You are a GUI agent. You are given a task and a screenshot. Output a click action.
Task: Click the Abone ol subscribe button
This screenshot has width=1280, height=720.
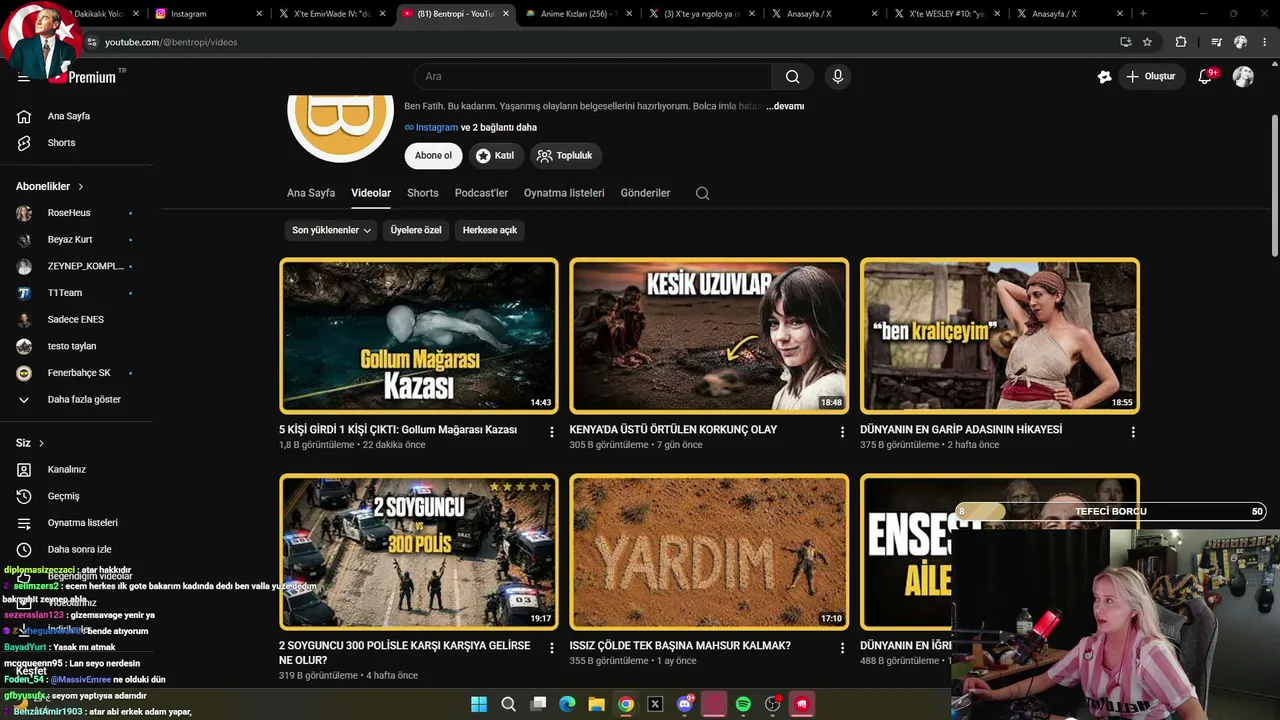[x=434, y=155]
